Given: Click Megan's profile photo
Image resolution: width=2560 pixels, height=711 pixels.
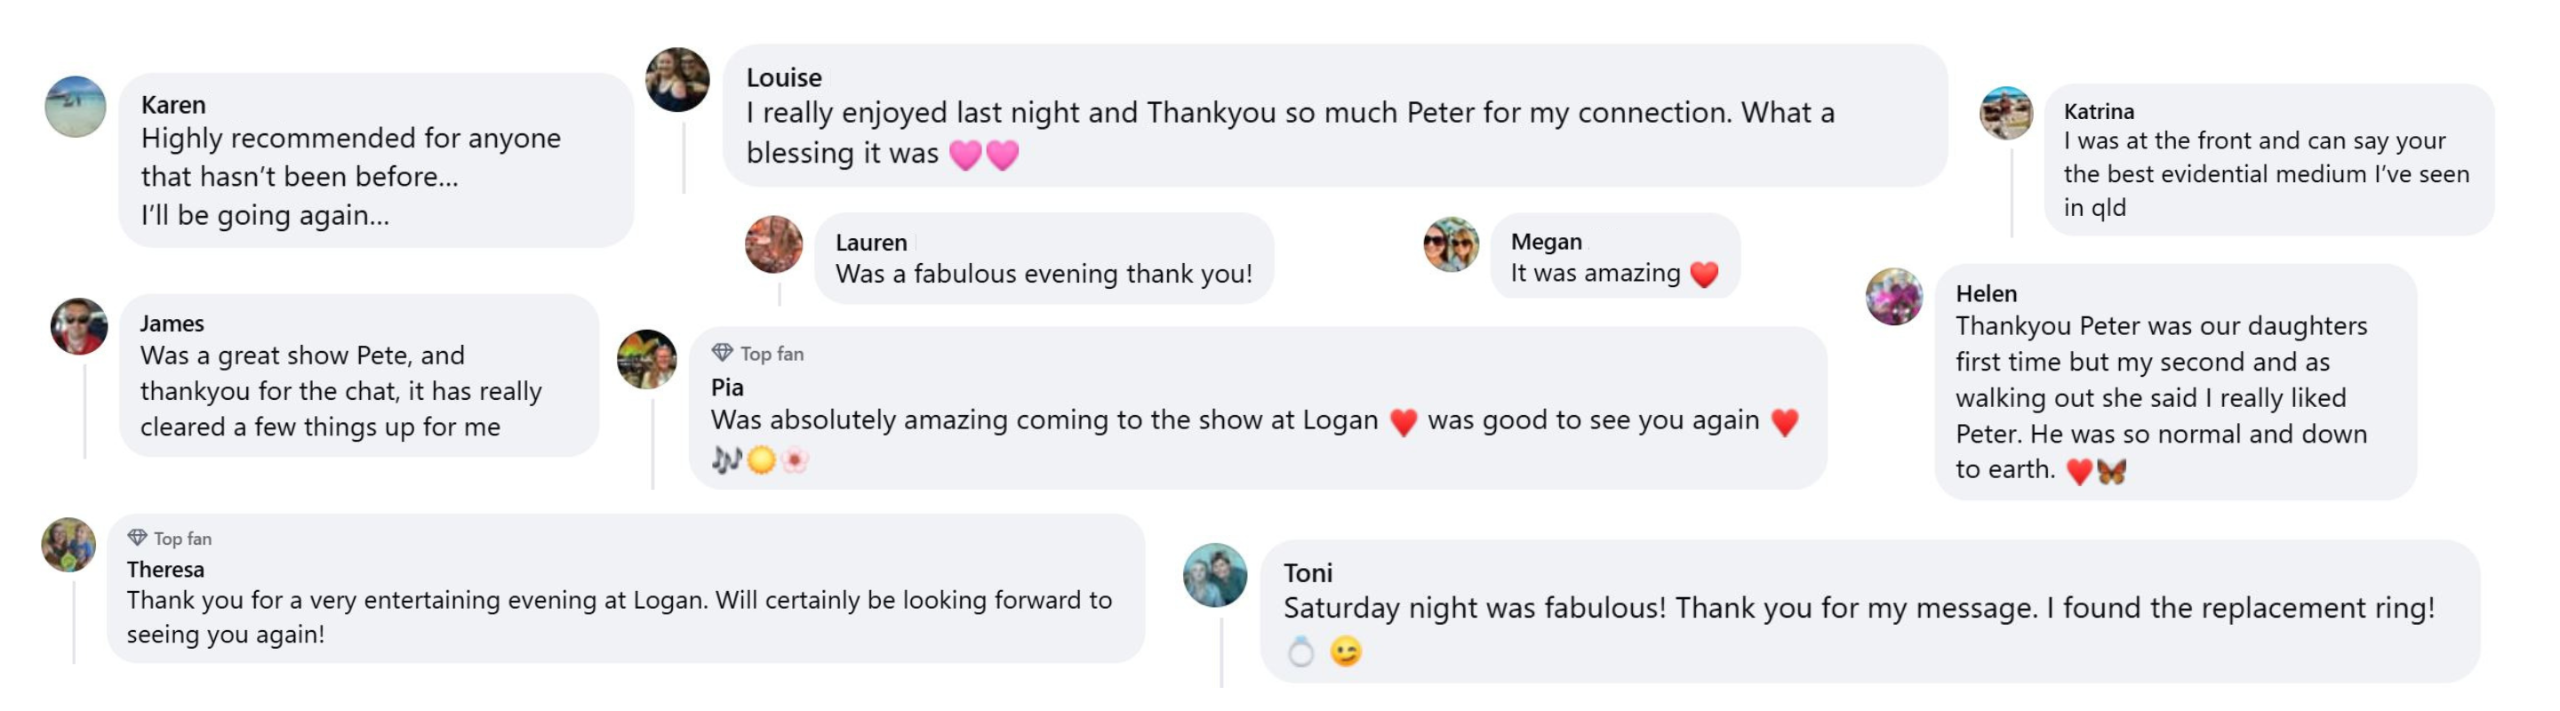Looking at the screenshot, I should pyautogui.click(x=1451, y=244).
